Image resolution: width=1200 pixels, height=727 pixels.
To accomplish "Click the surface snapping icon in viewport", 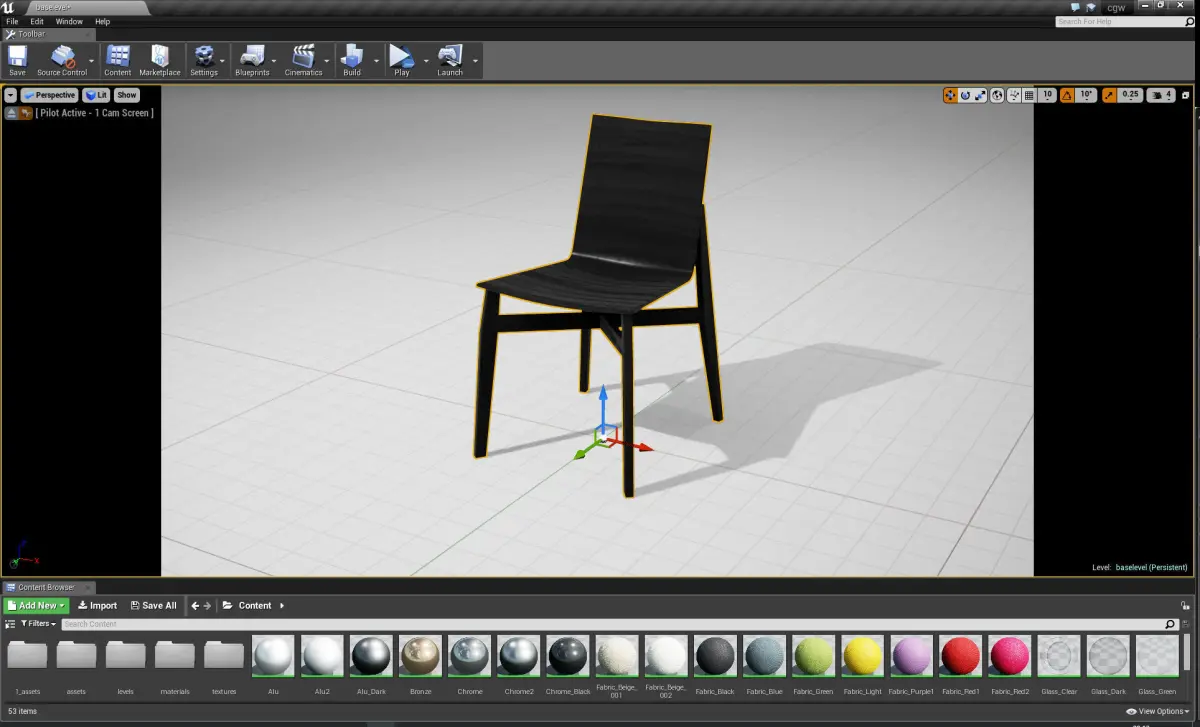I will point(1014,95).
